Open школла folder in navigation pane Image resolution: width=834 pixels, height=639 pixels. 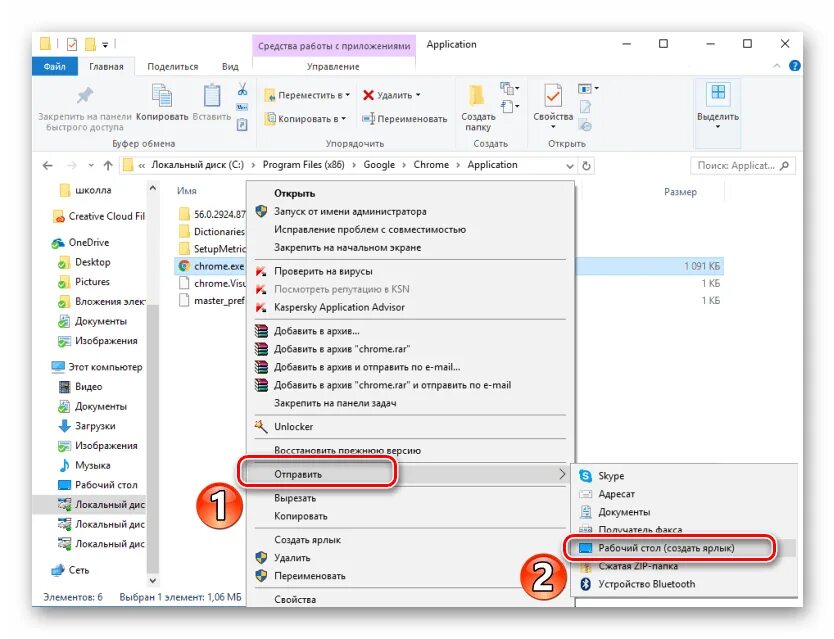[86, 190]
